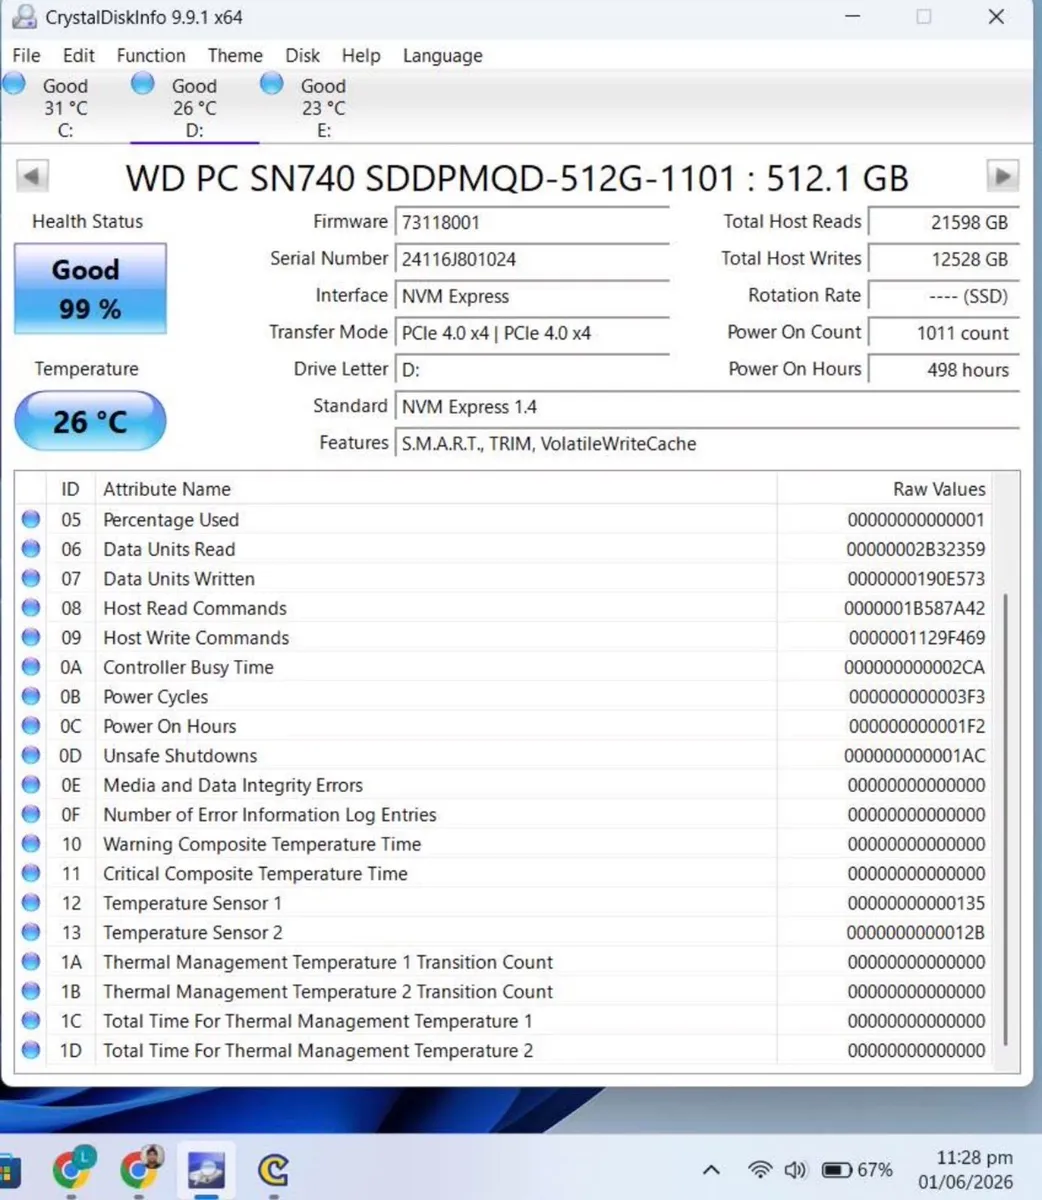Click the Standard field NVM Express 1.4
The width and height of the screenshot is (1042, 1200).
[708, 407]
